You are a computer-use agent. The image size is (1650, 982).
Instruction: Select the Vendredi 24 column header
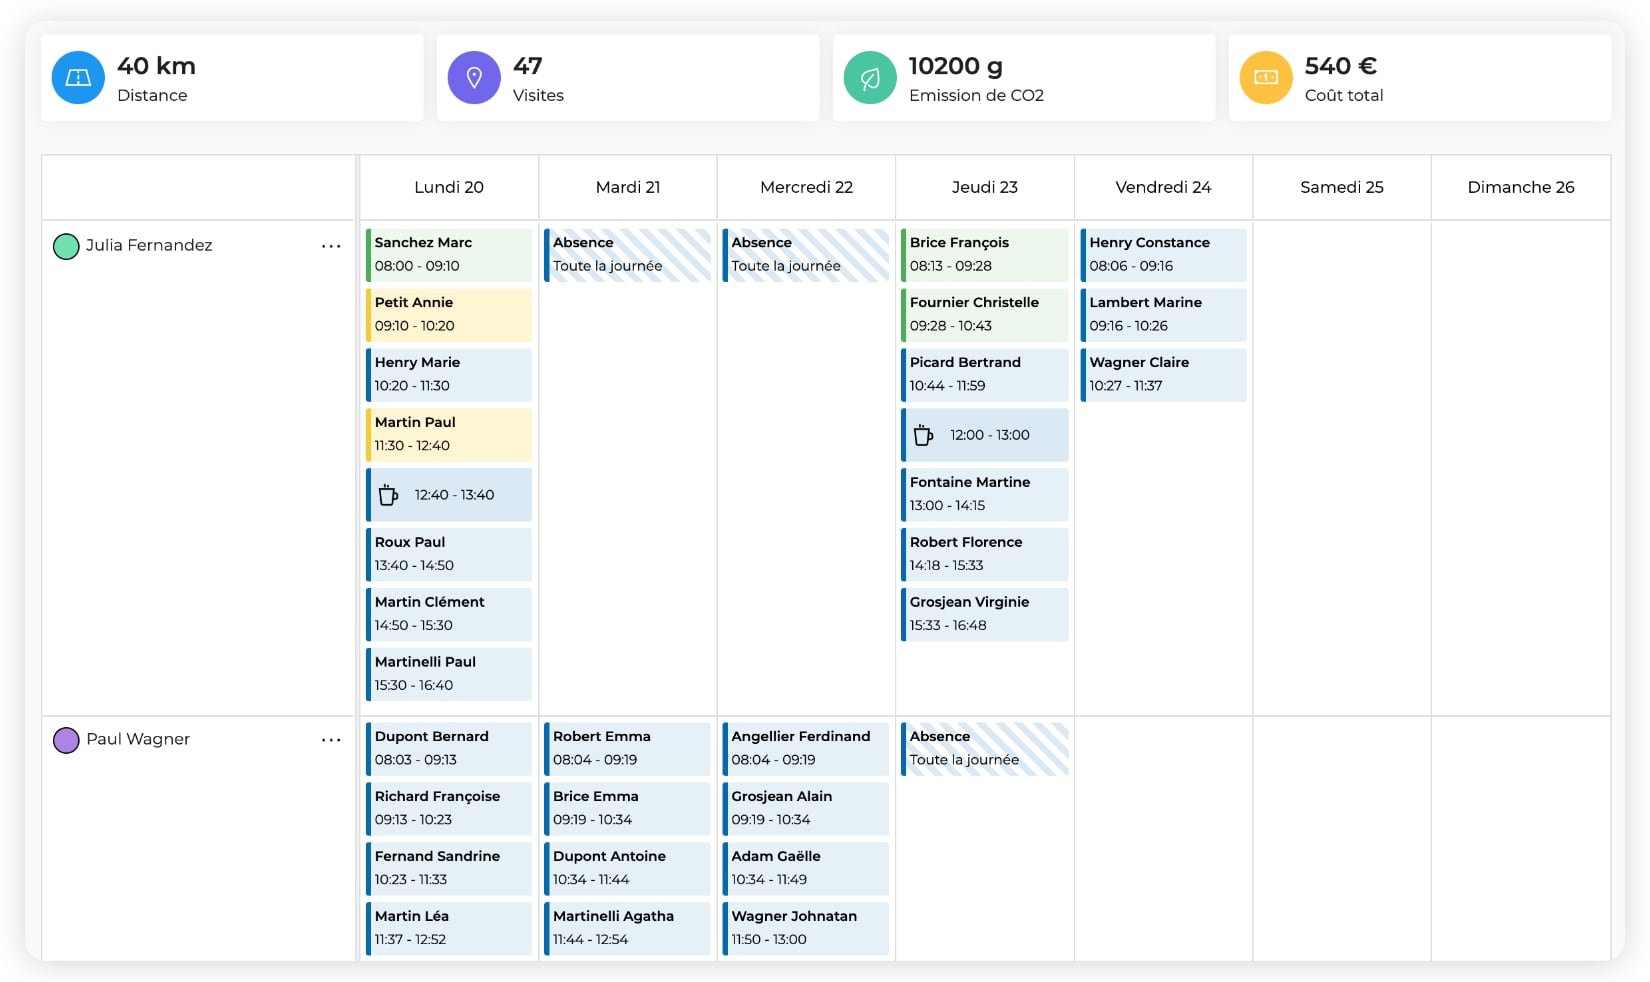pyautogui.click(x=1163, y=187)
